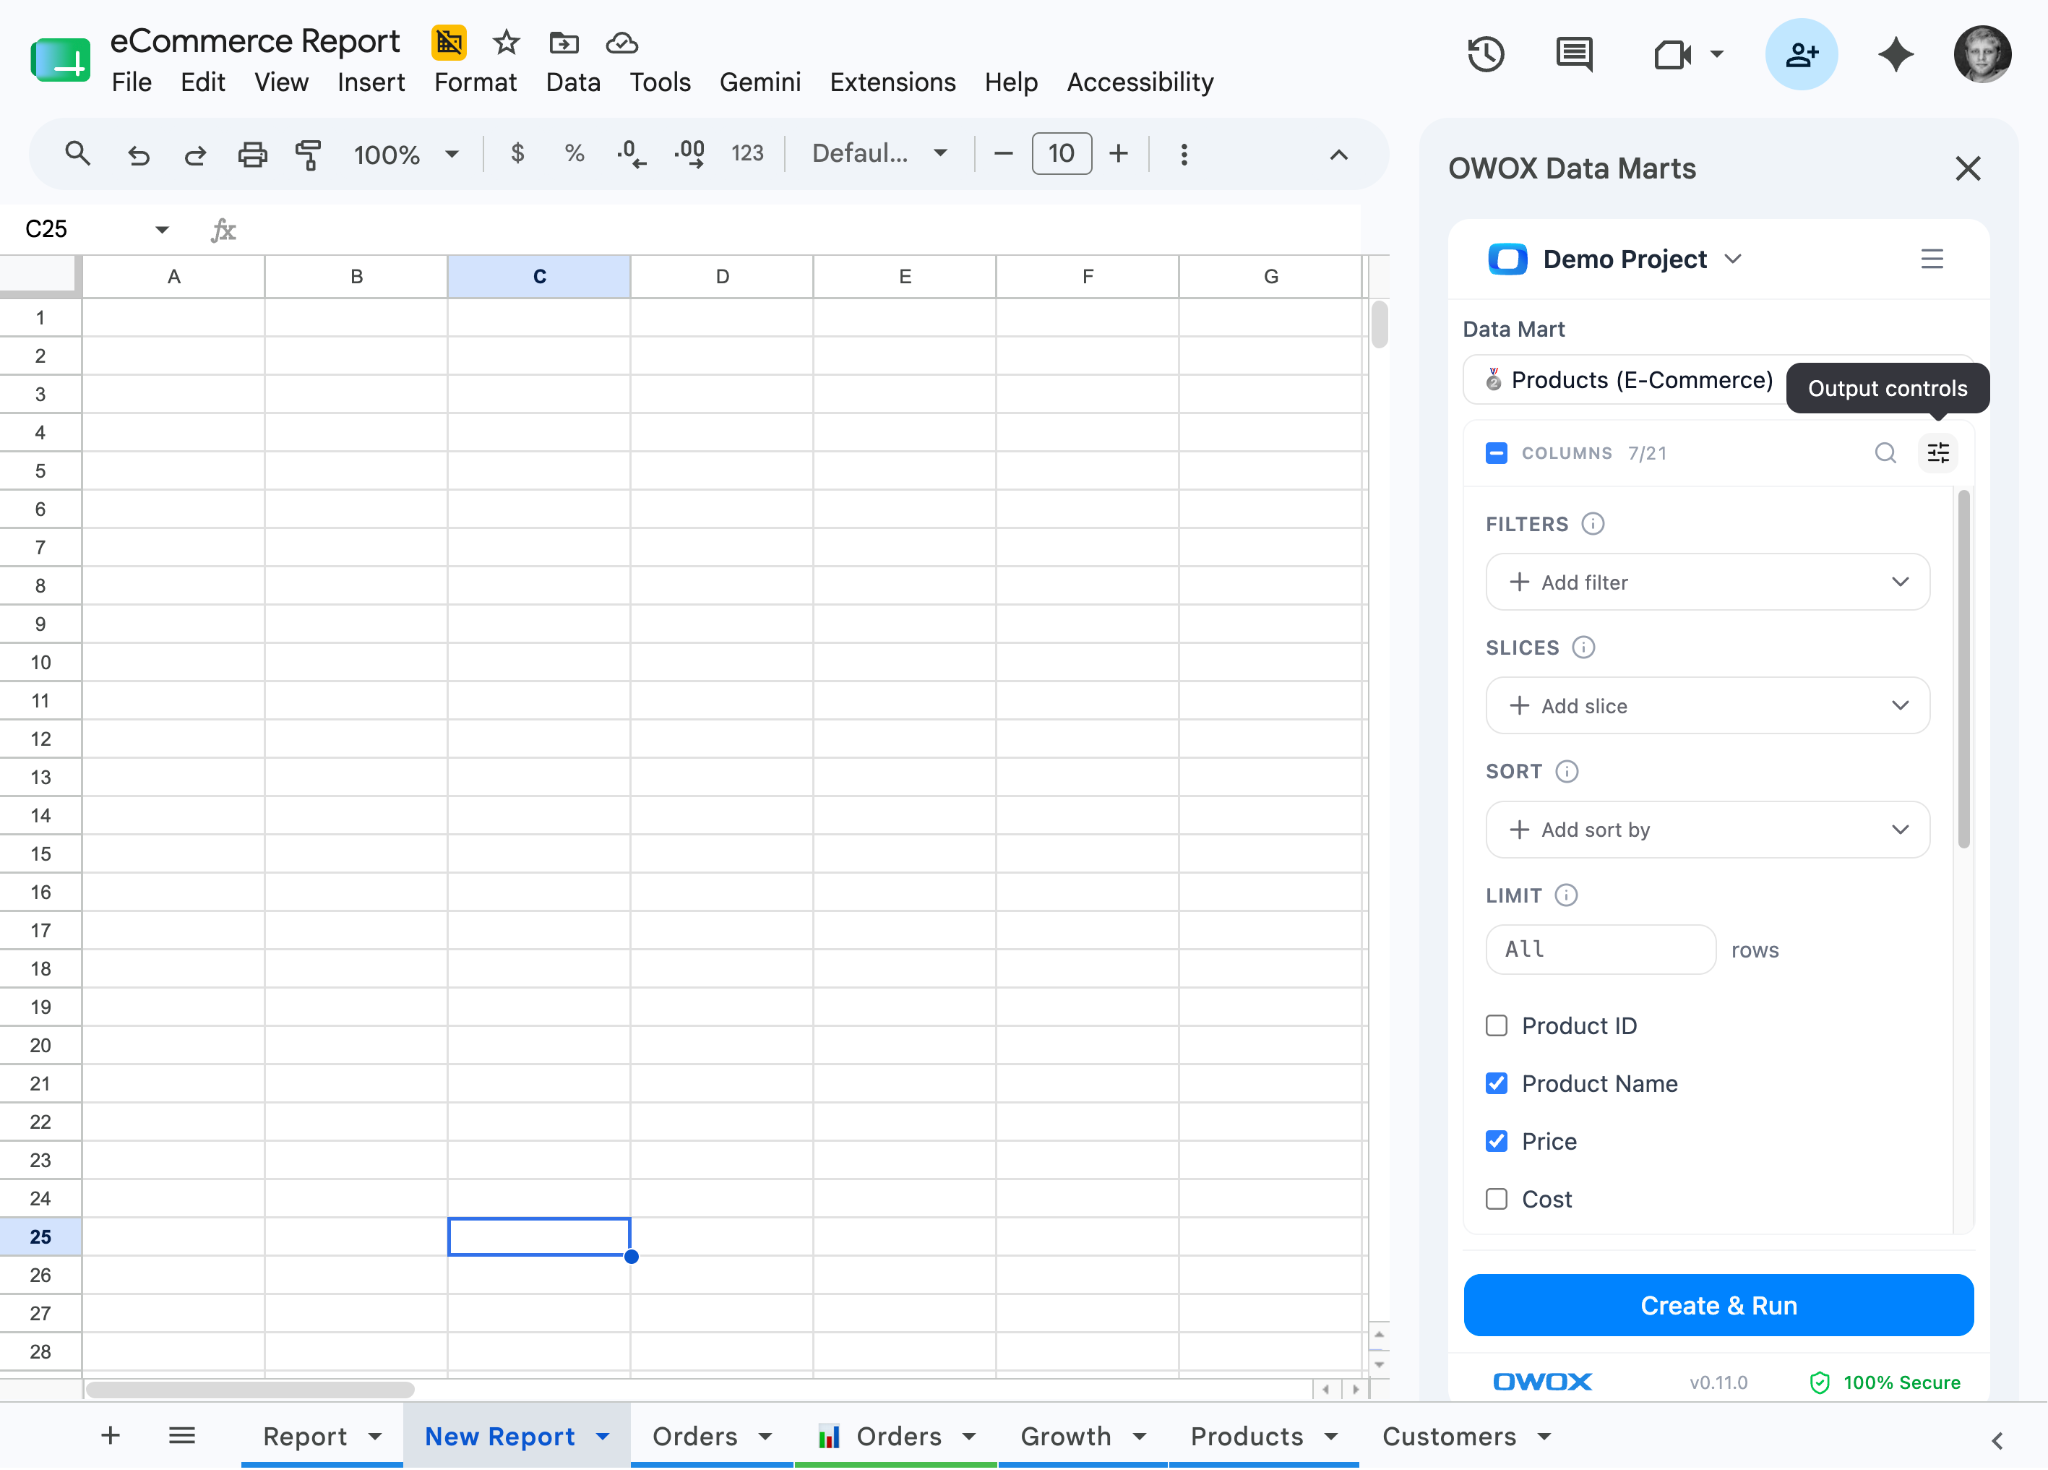2048x1470 pixels.
Task: Open the Default font dropdown
Action: (x=878, y=154)
